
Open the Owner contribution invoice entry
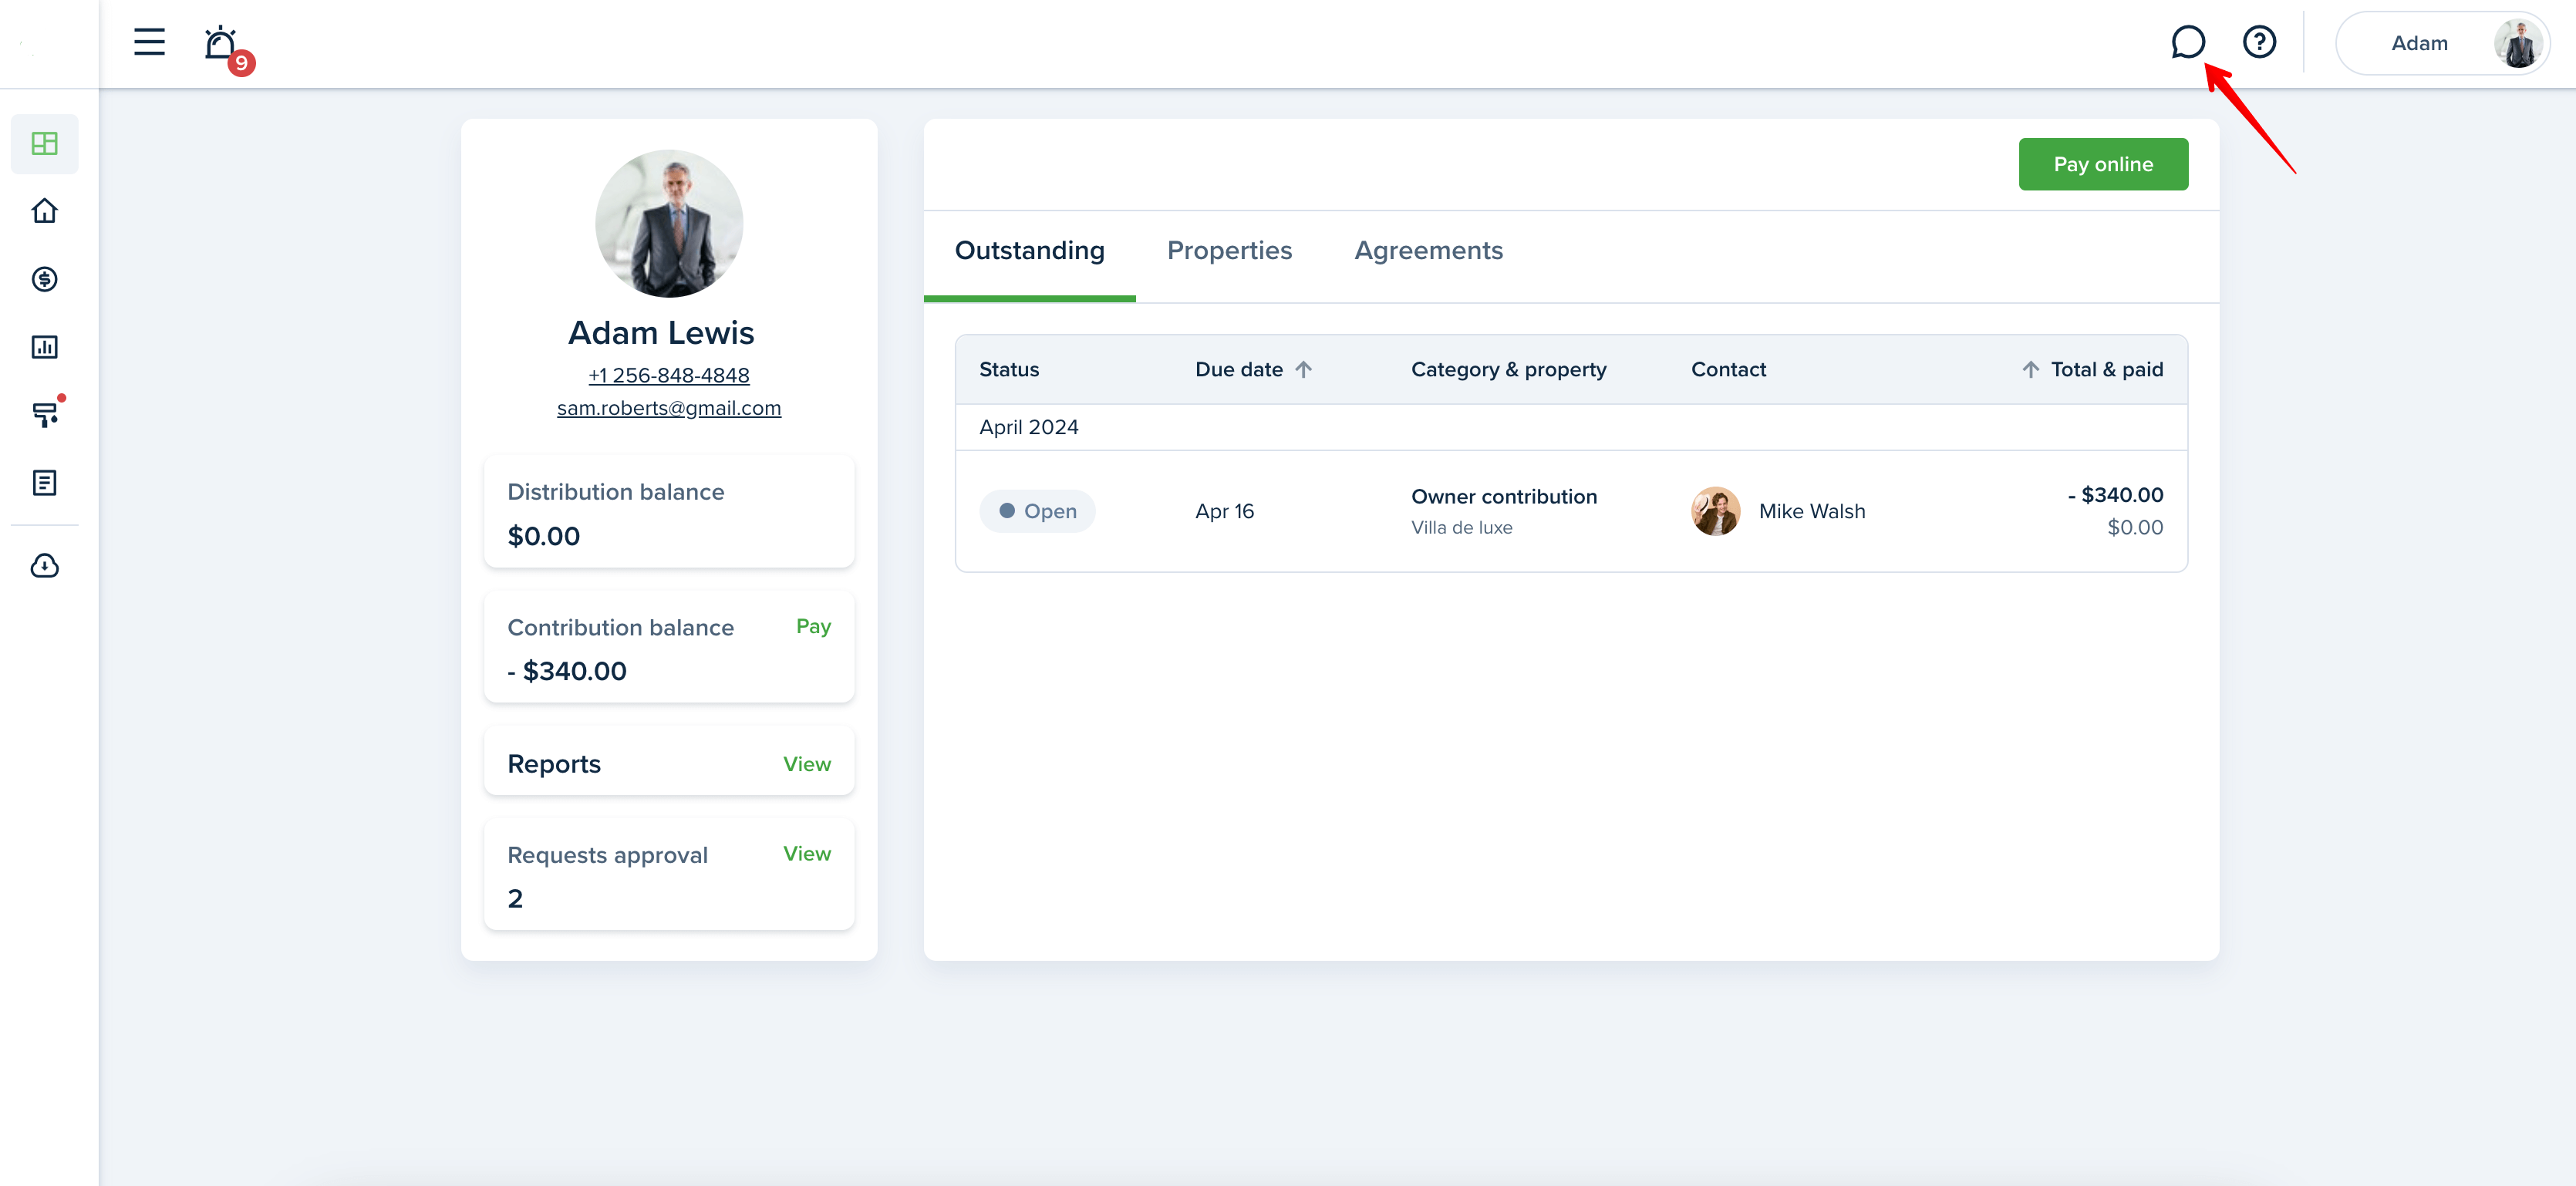click(x=1504, y=497)
